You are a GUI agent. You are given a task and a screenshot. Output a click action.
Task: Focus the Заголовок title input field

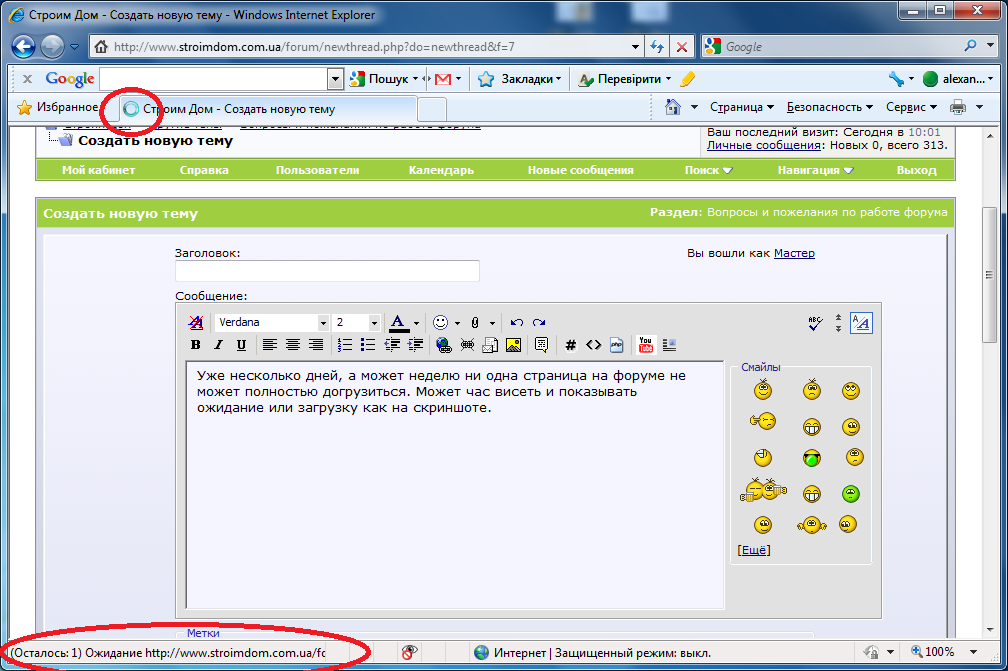click(327, 271)
